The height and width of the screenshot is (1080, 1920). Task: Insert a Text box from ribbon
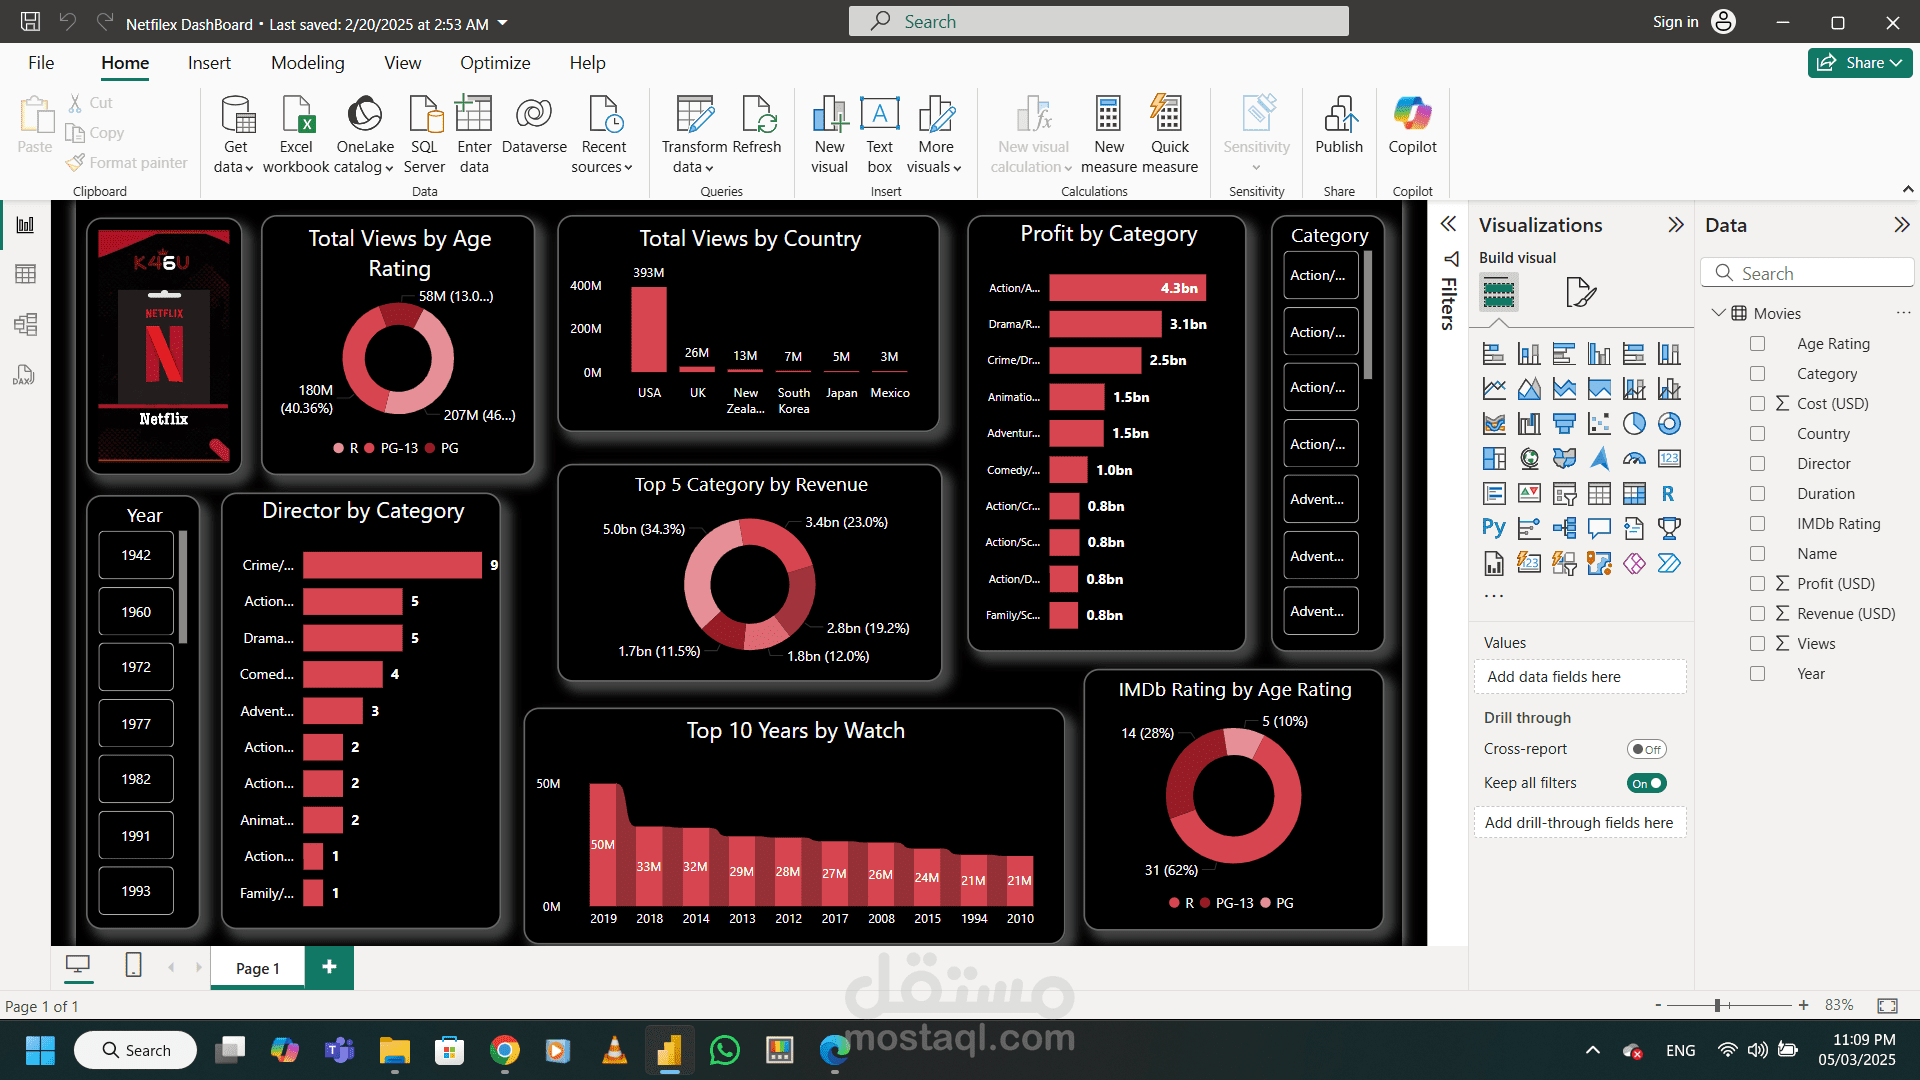[x=879, y=135]
